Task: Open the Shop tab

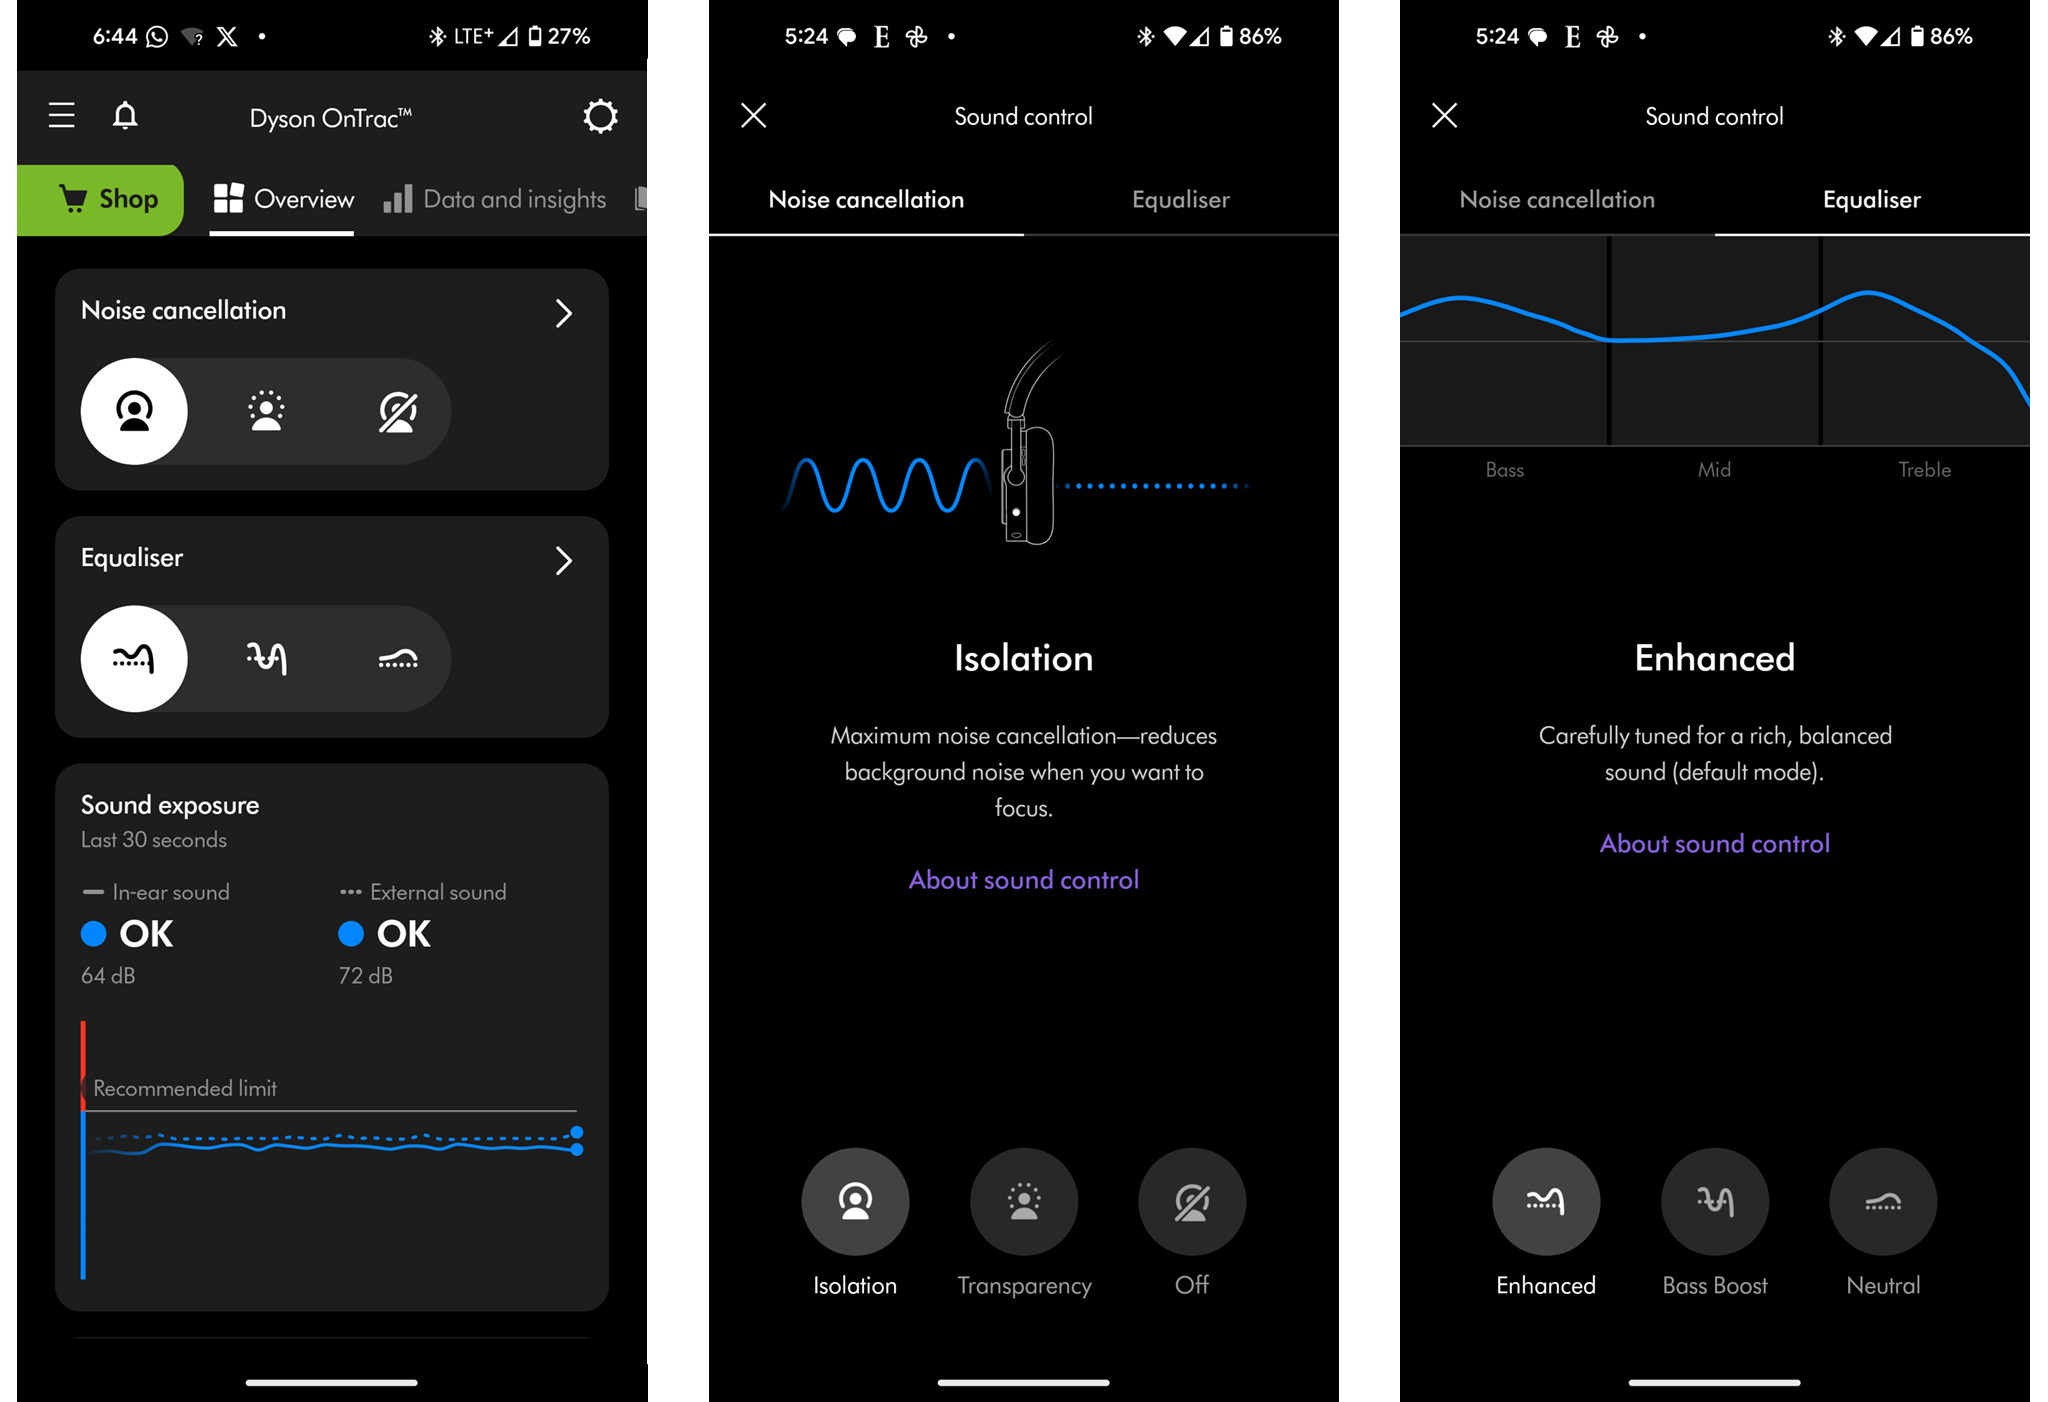Action: (x=103, y=198)
